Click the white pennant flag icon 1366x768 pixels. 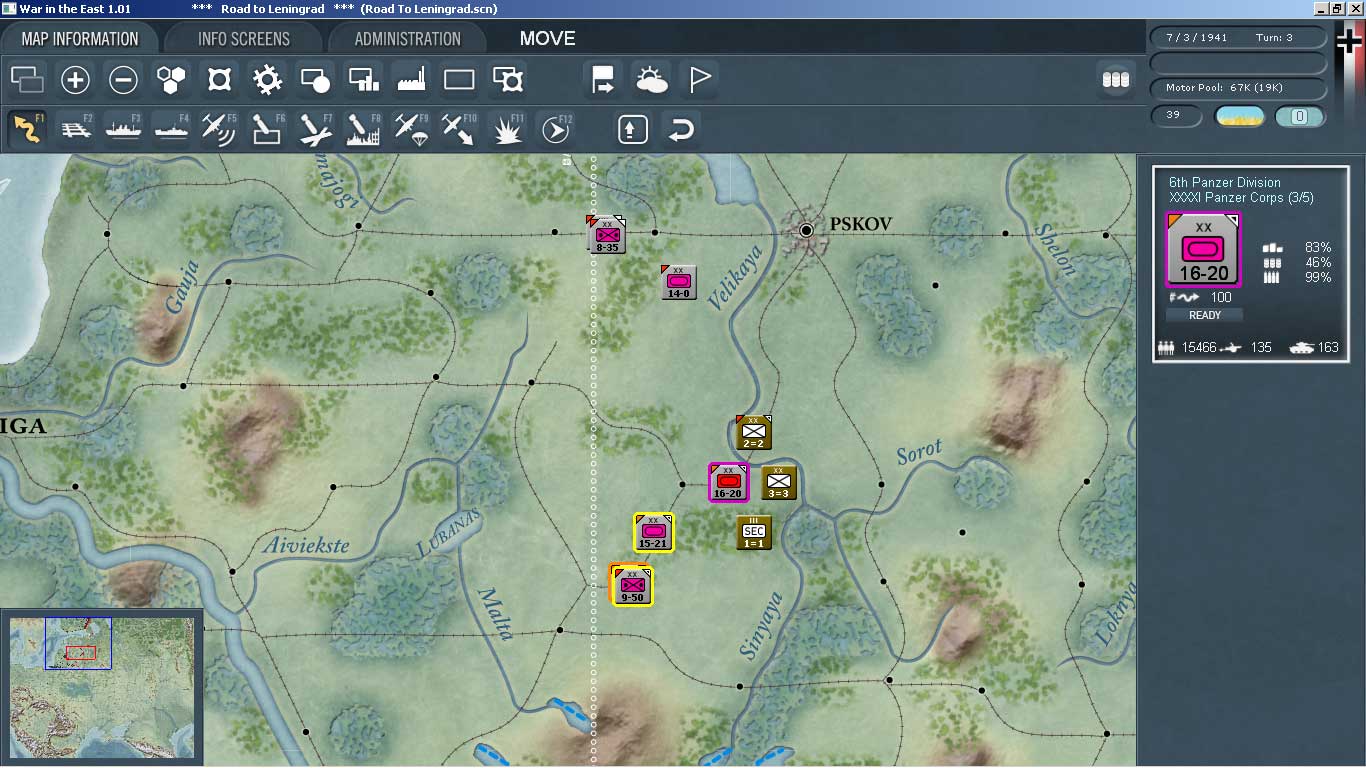coord(699,79)
